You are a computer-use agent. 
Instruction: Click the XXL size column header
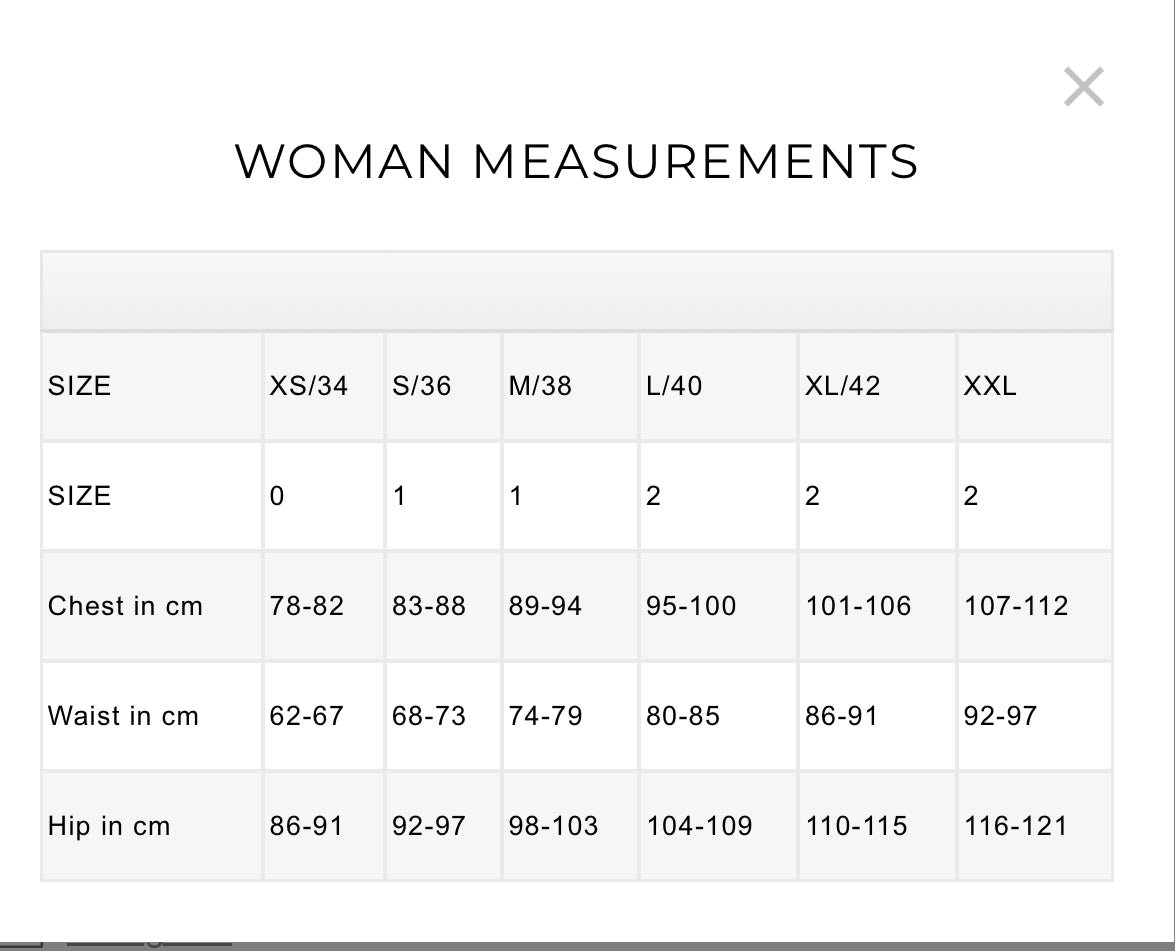point(989,386)
